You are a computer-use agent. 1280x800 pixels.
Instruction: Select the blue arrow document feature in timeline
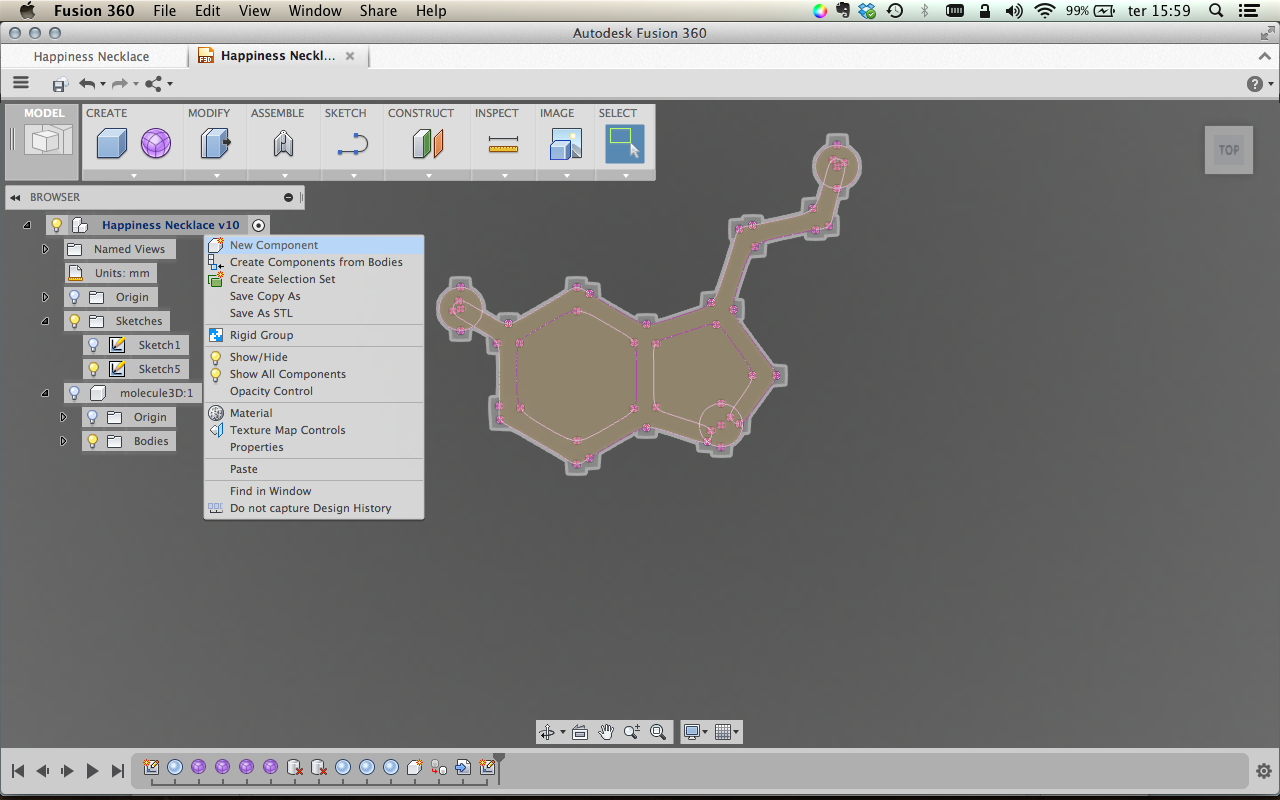point(463,767)
